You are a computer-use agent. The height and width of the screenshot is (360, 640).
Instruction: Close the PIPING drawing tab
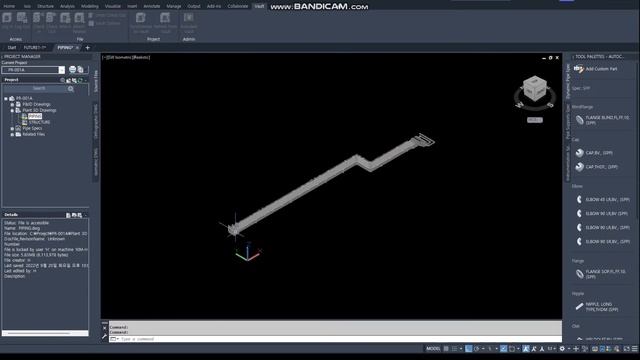(x=77, y=48)
